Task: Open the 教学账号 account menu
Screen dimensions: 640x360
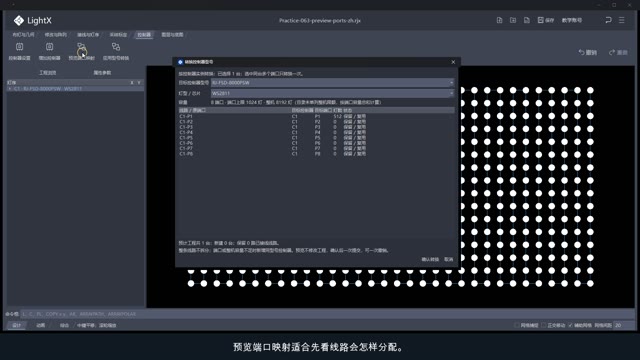Action: click(572, 20)
